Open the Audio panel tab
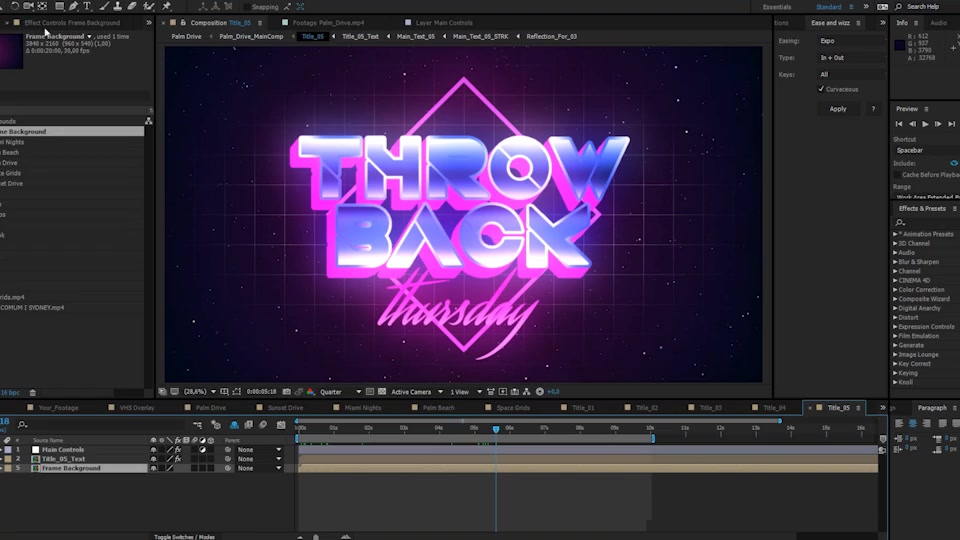The image size is (960, 540). [938, 22]
